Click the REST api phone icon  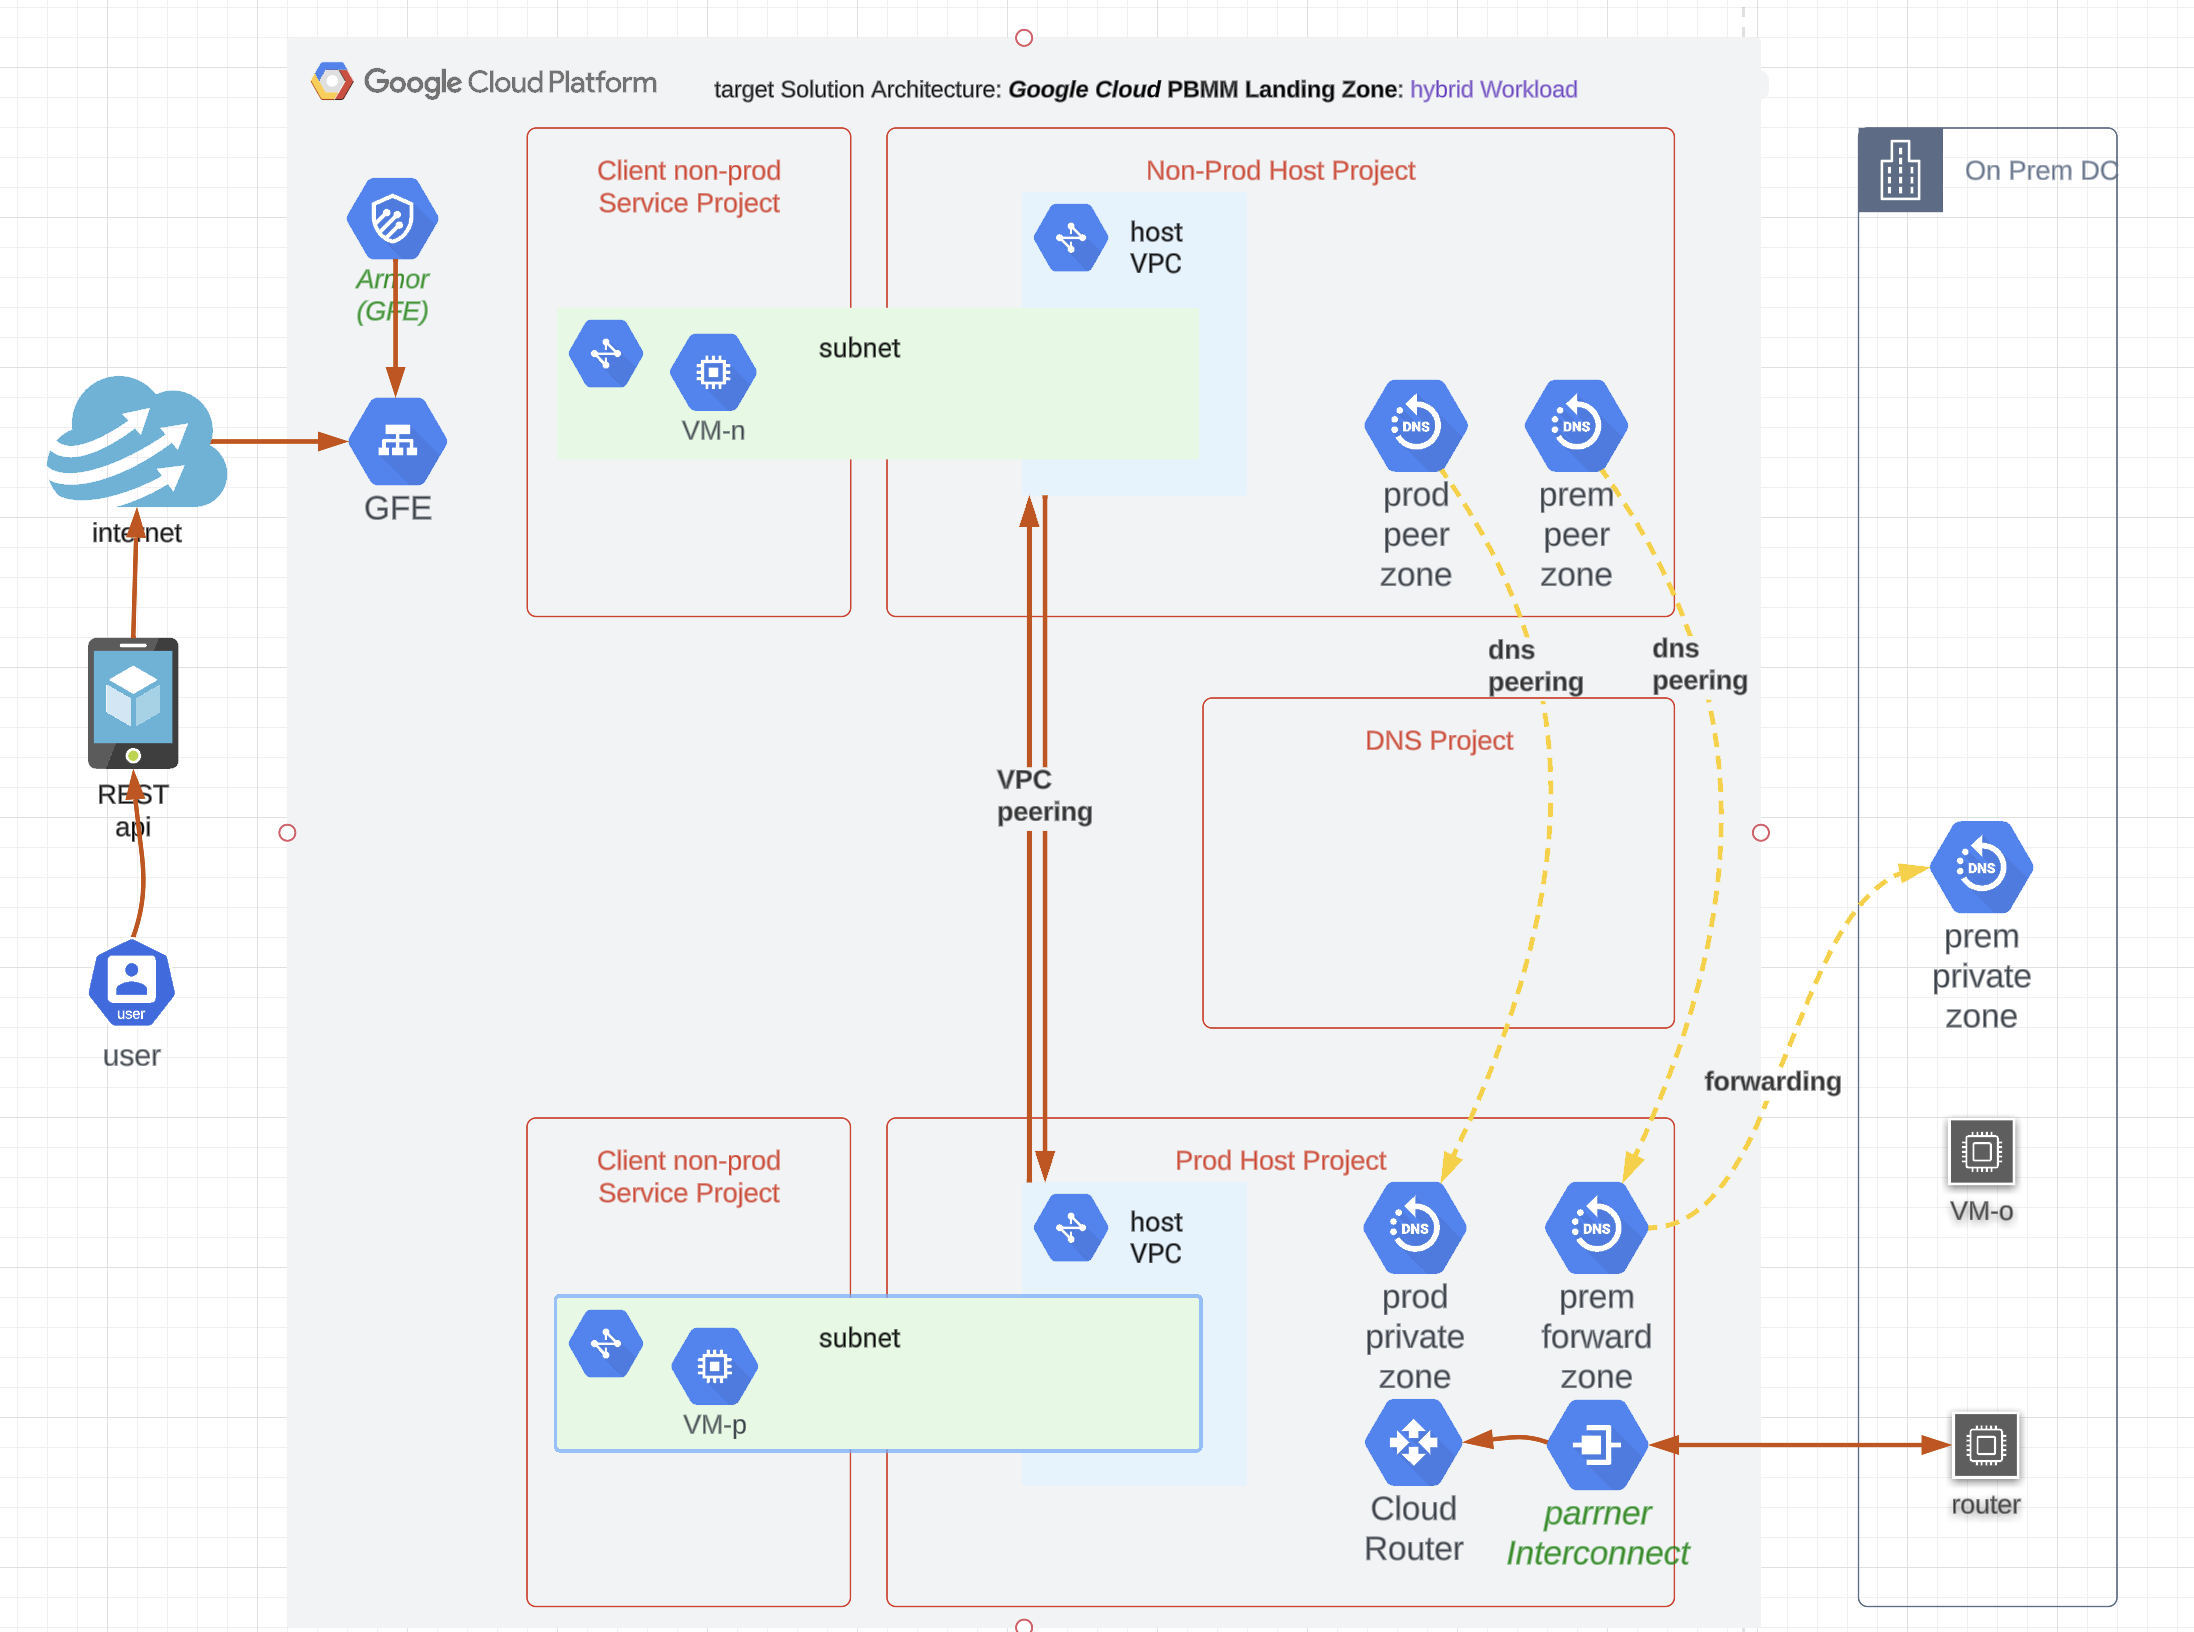[132, 703]
